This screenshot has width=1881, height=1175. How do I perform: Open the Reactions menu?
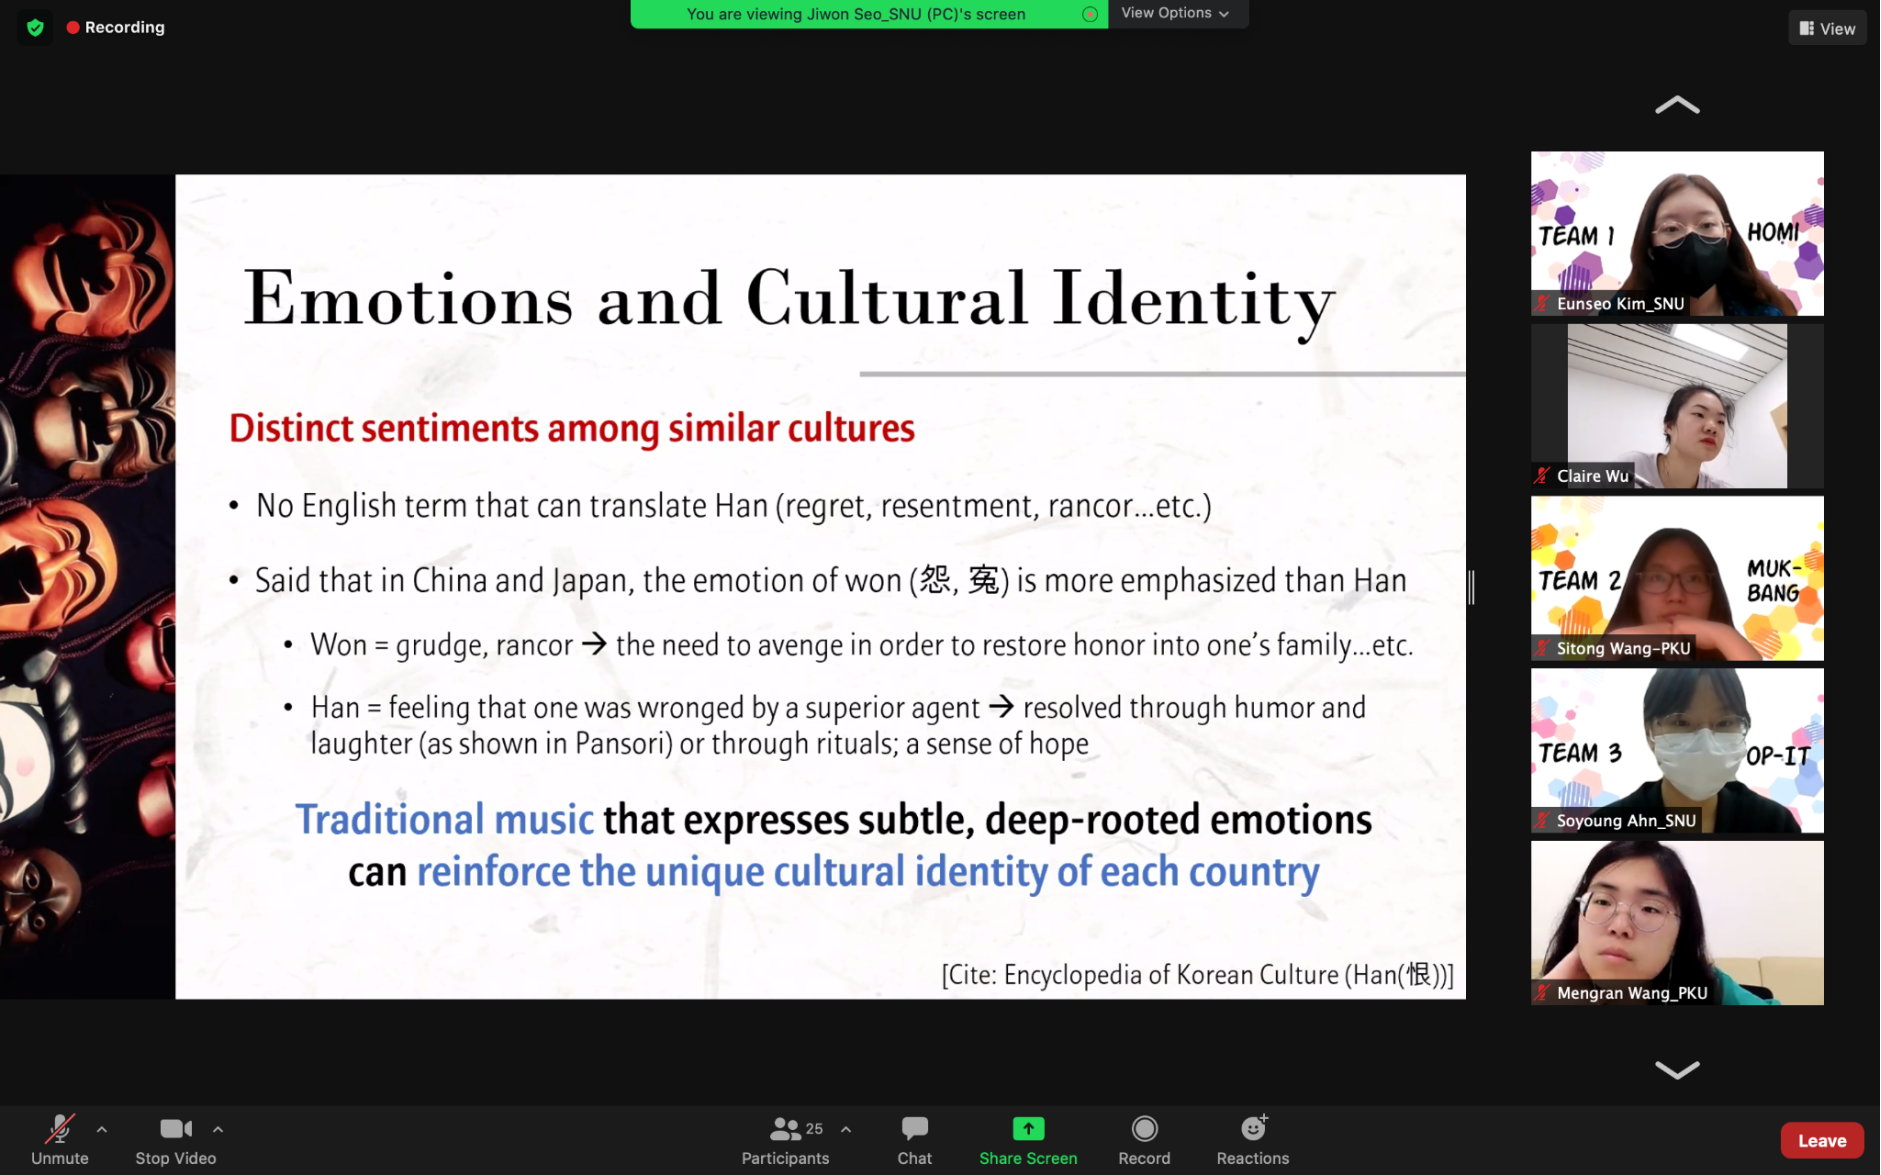(1253, 1140)
